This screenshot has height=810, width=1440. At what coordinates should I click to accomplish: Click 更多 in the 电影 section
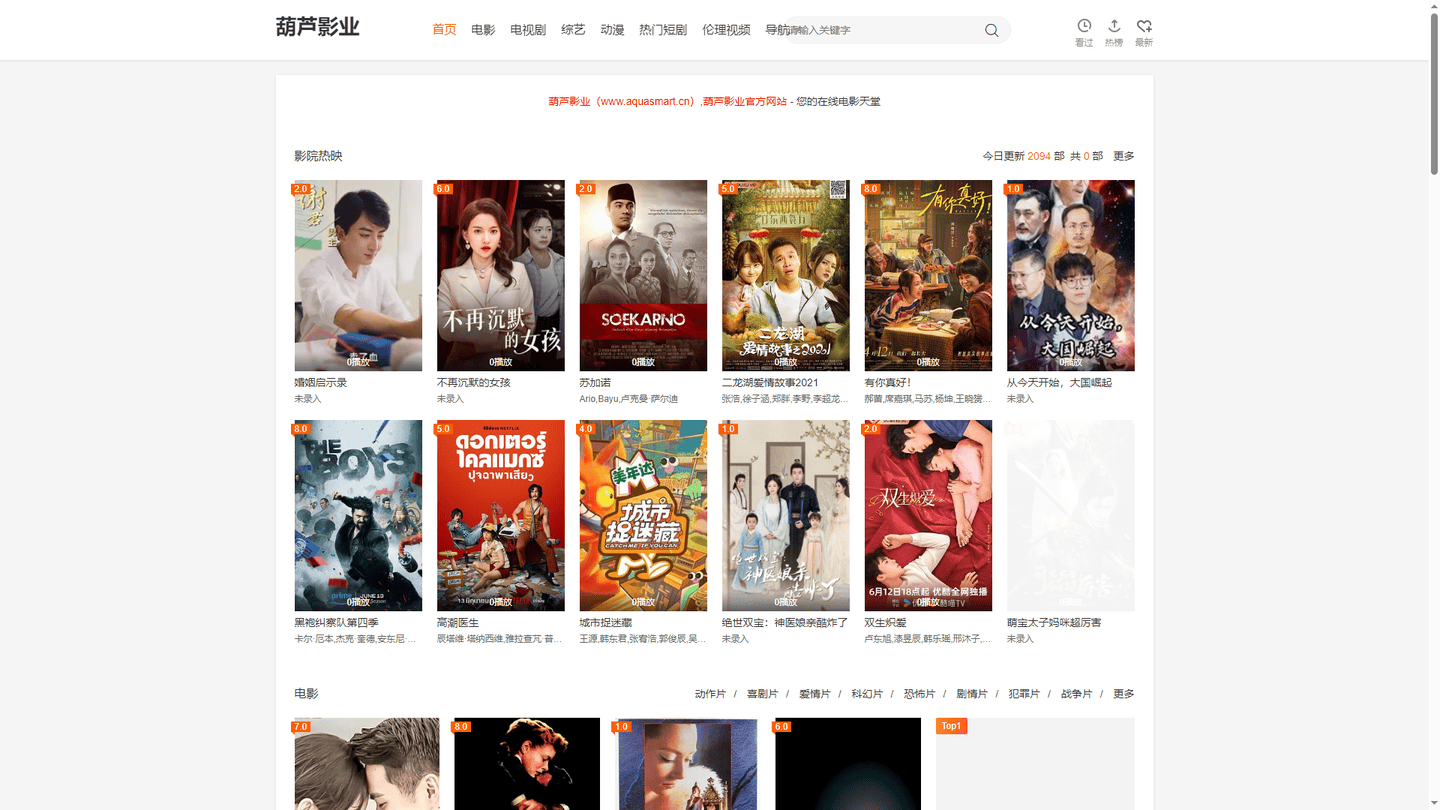[1124, 694]
